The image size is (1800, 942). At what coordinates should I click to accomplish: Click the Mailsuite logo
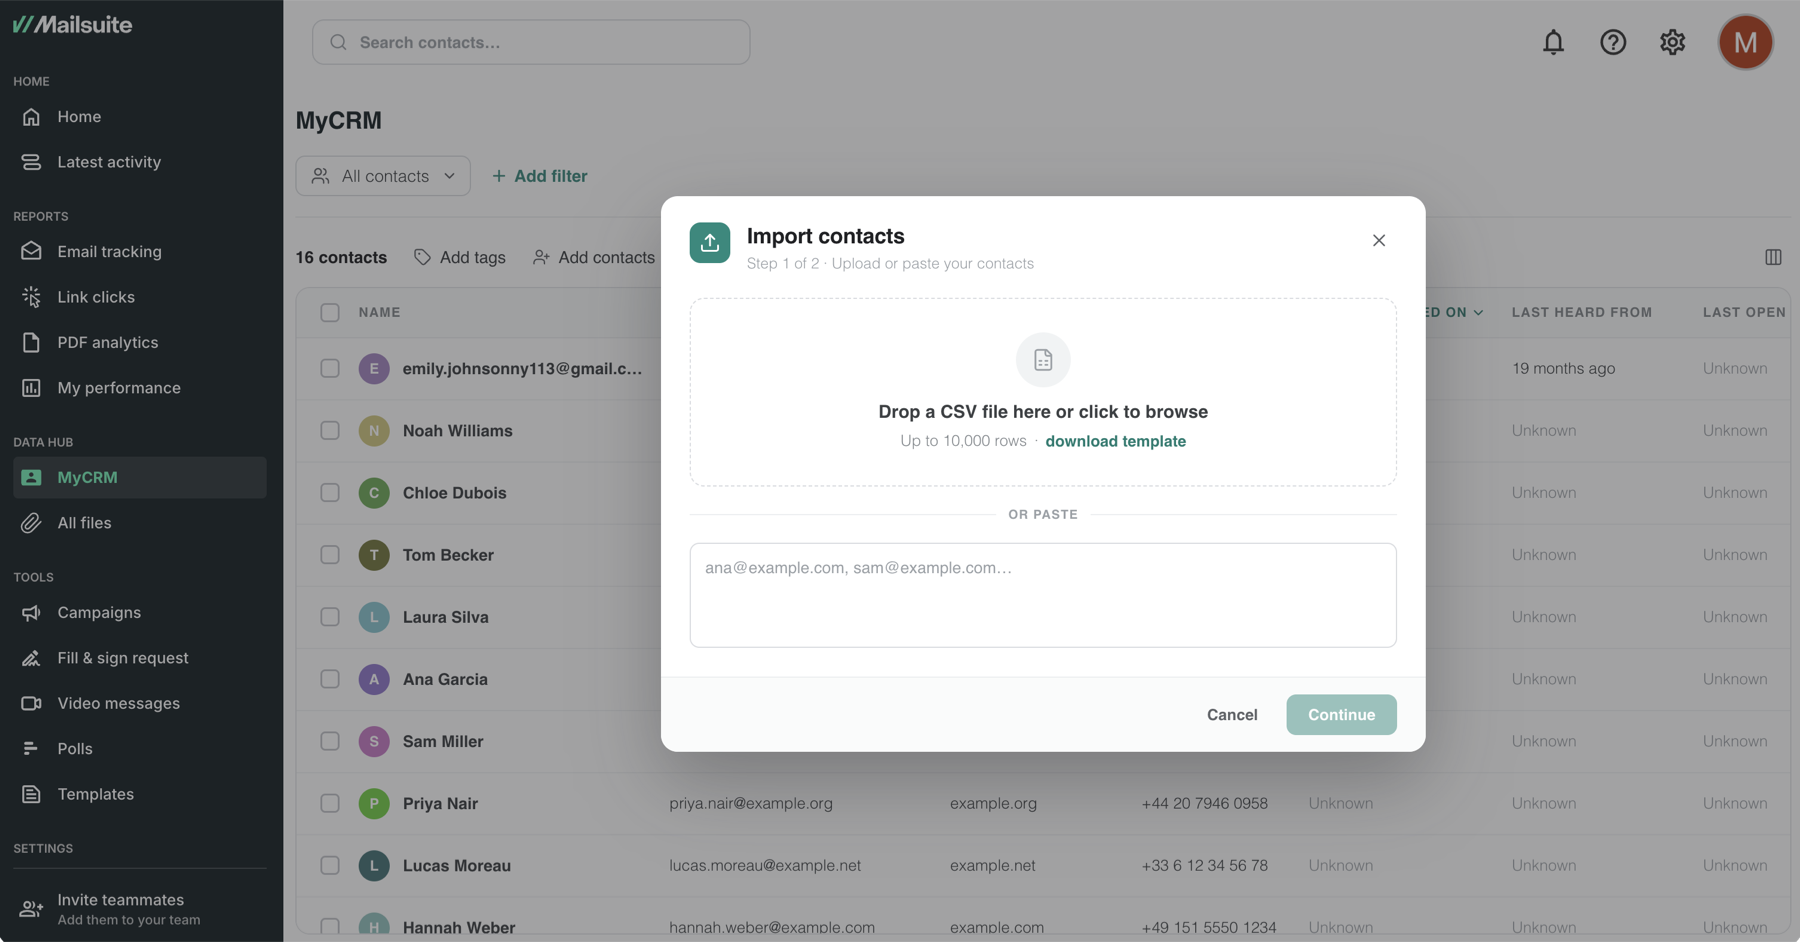click(x=72, y=25)
